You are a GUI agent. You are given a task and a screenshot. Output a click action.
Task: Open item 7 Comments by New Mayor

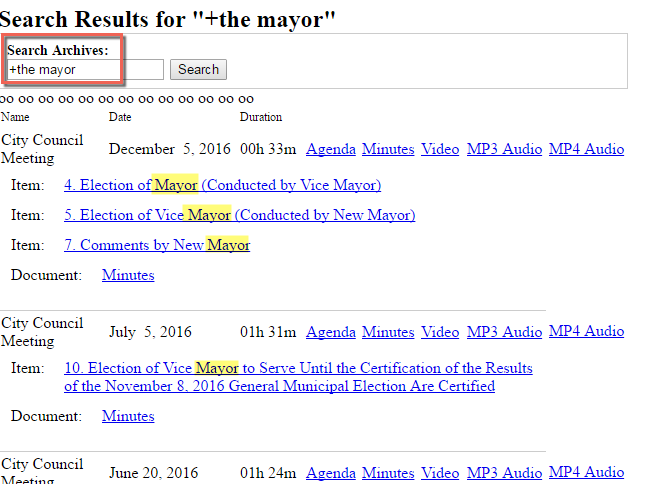pyautogui.click(x=157, y=245)
